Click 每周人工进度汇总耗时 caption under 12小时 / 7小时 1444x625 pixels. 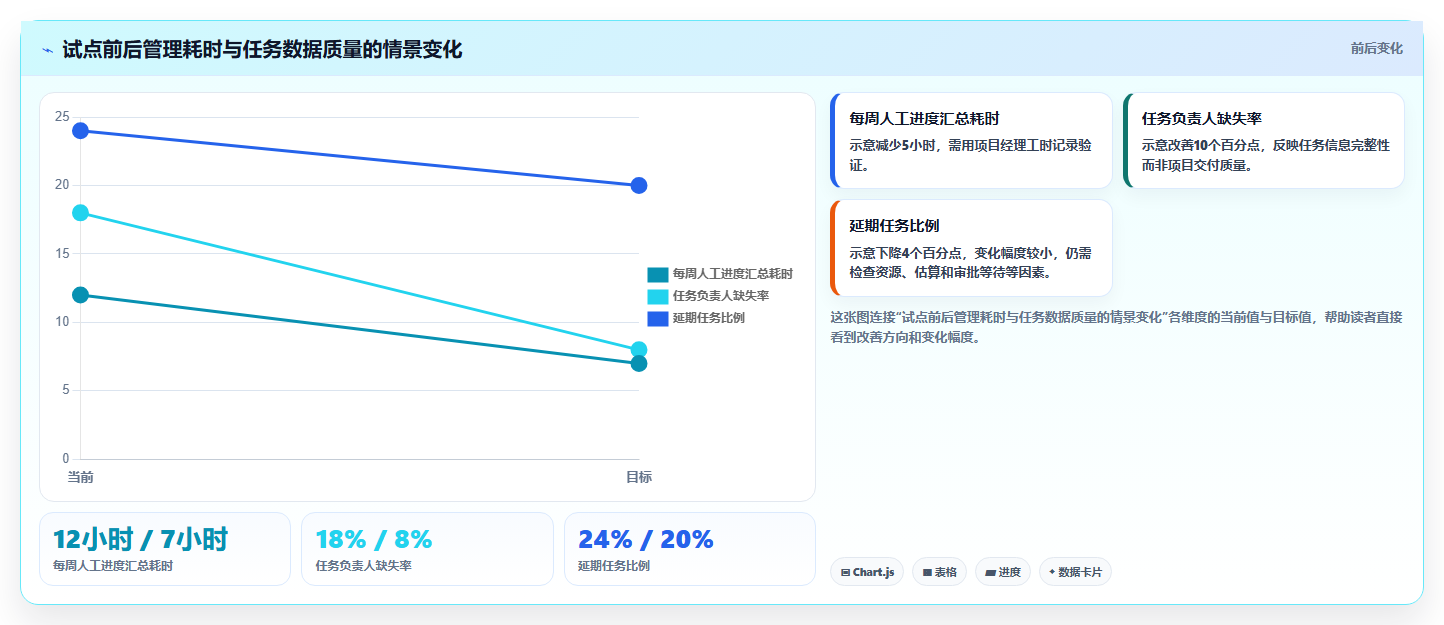[113, 566]
